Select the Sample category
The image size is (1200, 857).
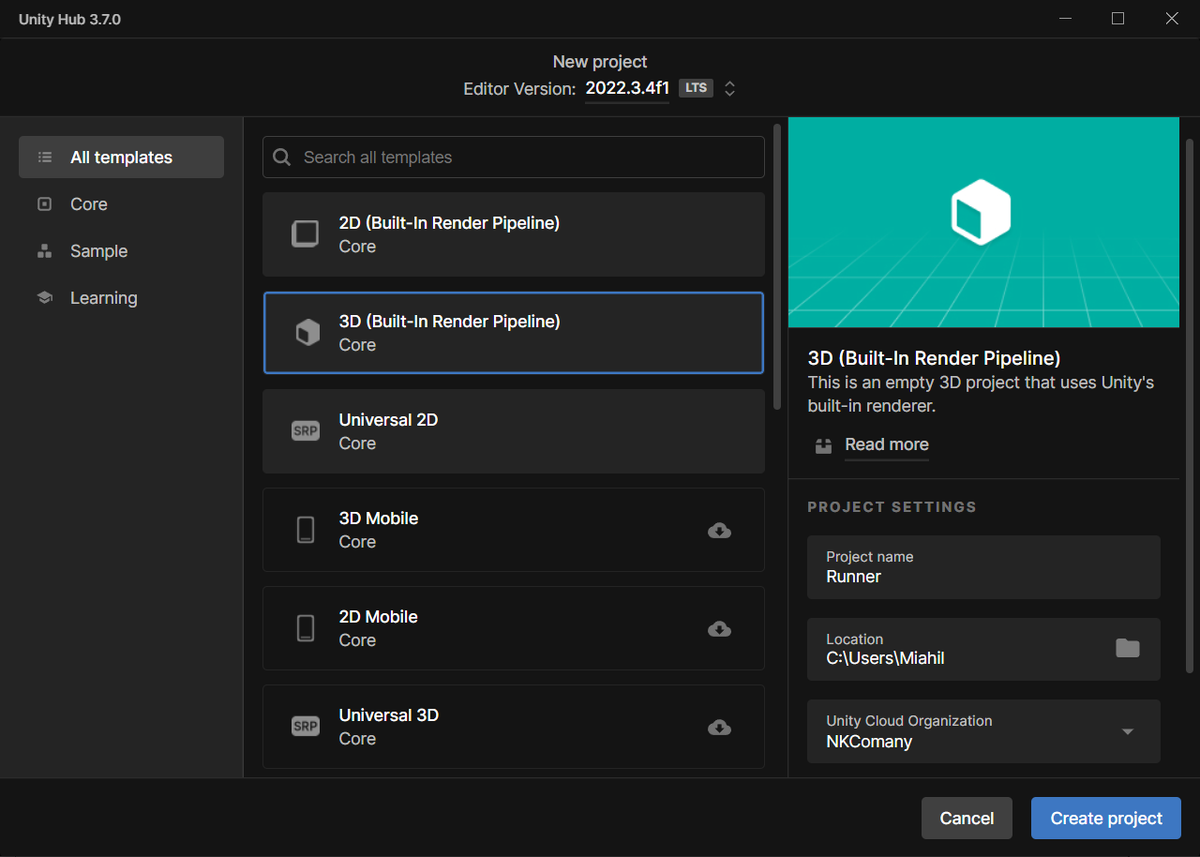(x=121, y=251)
